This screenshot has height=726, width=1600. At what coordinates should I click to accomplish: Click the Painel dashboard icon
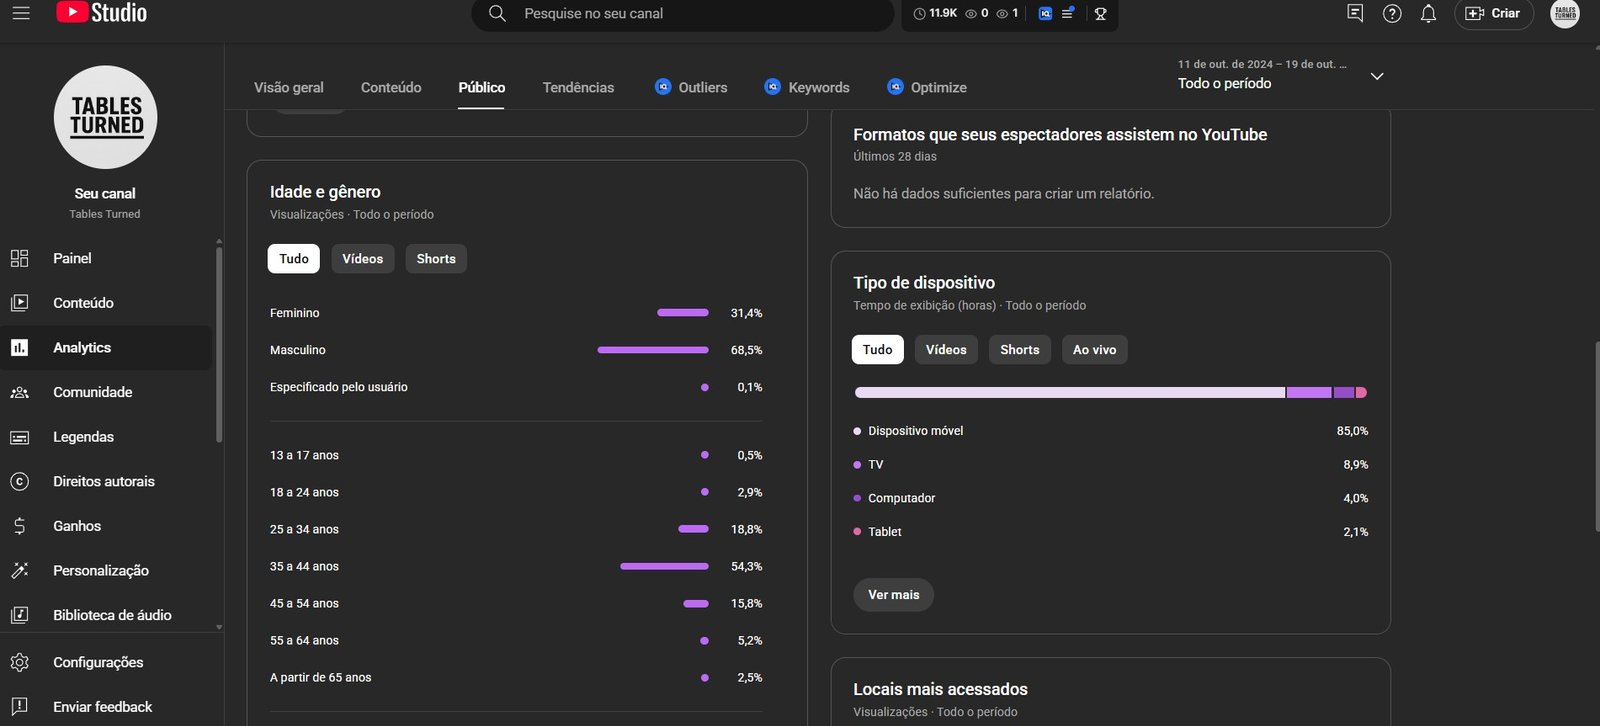click(x=19, y=258)
